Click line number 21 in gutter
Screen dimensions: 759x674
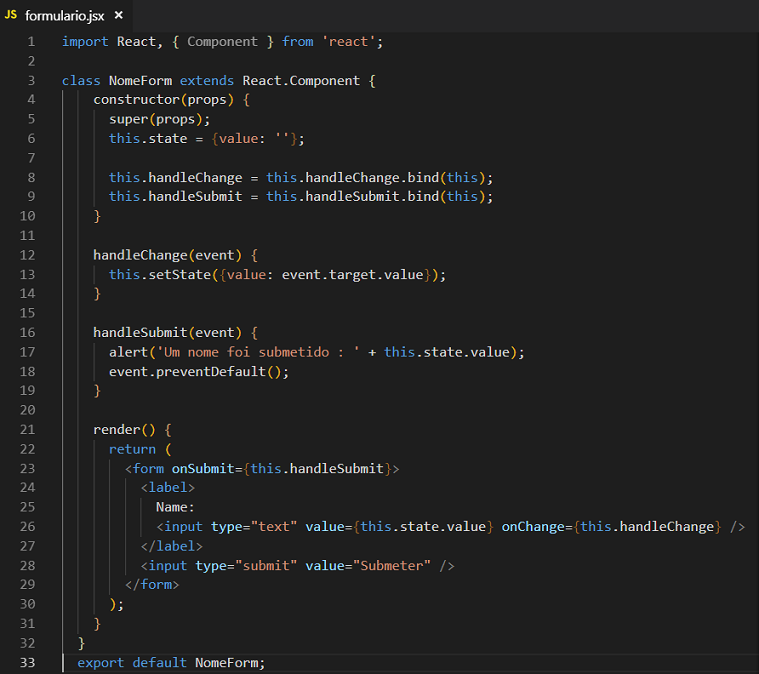coord(28,430)
